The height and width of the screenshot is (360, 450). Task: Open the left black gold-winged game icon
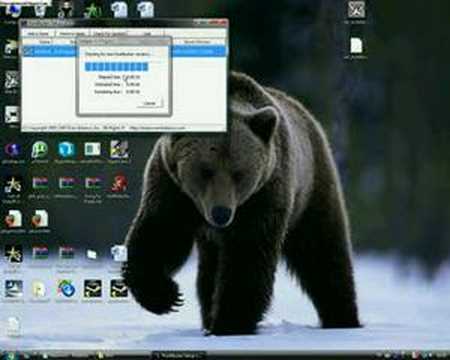[92, 289]
